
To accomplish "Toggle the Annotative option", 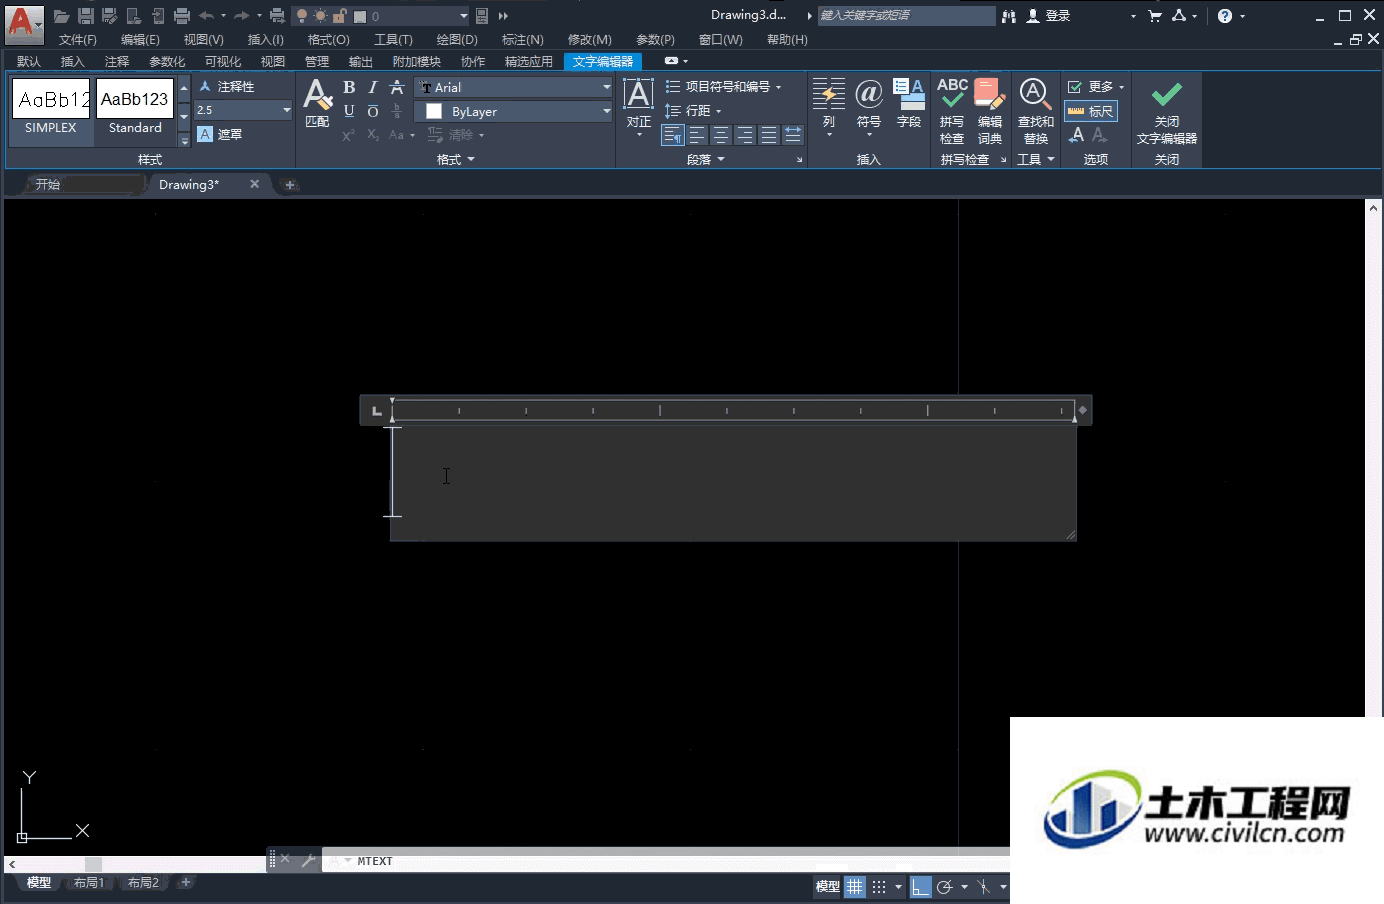I will coord(226,87).
